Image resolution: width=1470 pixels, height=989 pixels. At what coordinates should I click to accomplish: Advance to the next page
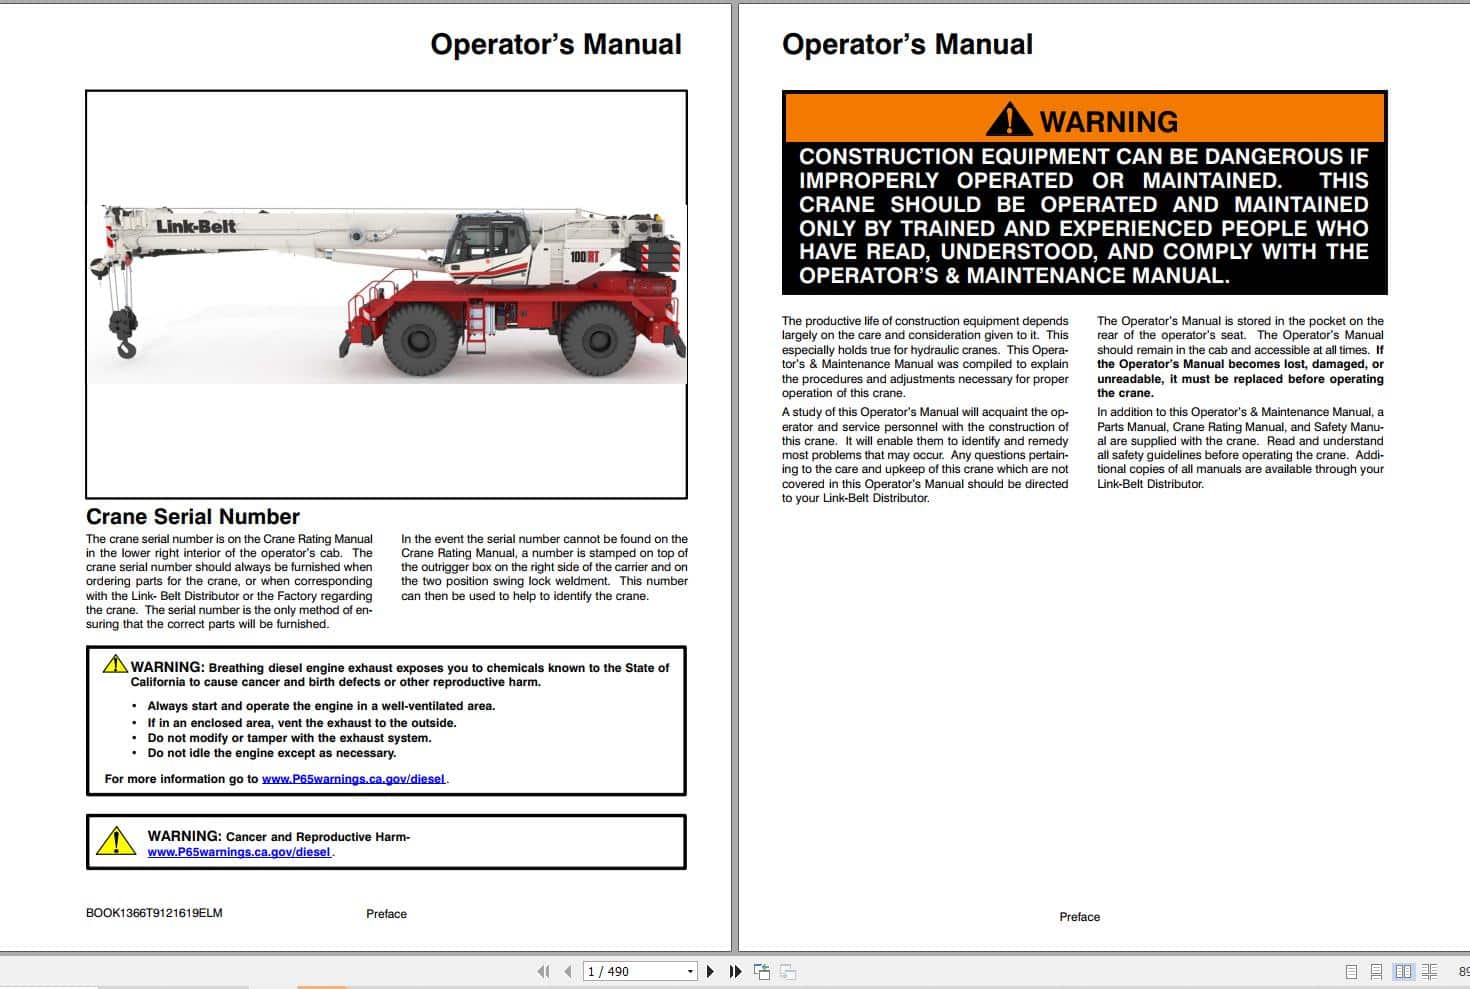711,971
